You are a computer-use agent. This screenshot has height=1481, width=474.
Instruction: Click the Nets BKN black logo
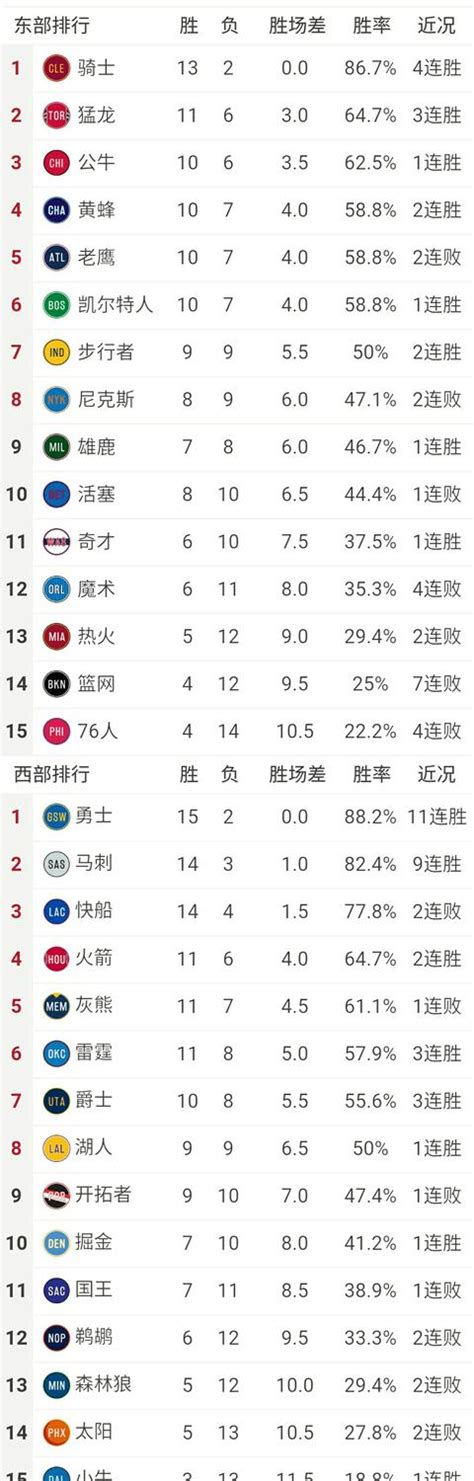coord(57,684)
